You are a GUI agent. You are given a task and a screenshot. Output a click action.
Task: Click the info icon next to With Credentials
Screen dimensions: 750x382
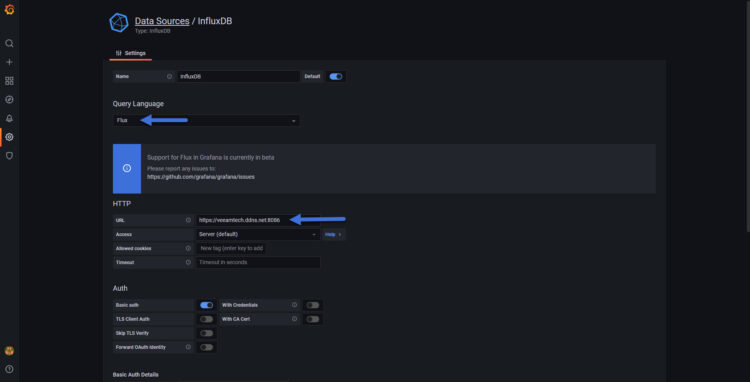pos(294,305)
